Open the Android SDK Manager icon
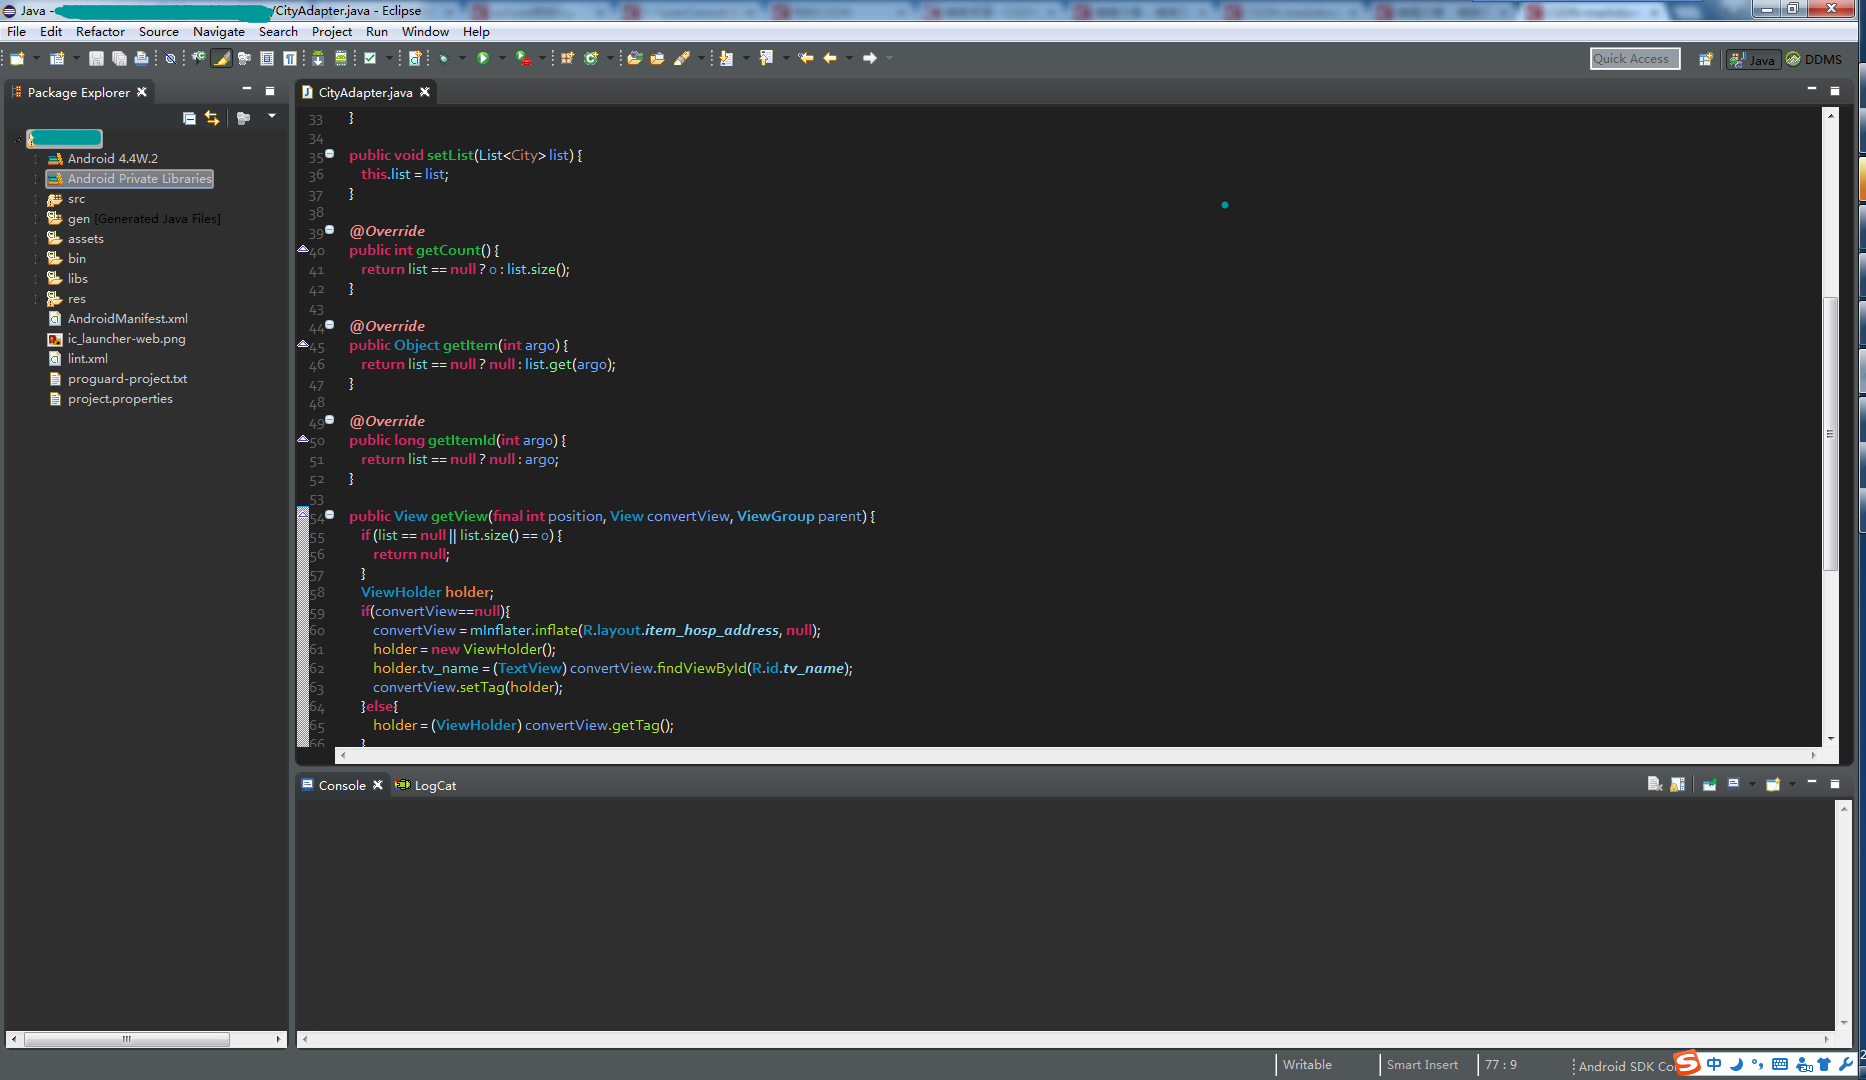 pos(318,58)
